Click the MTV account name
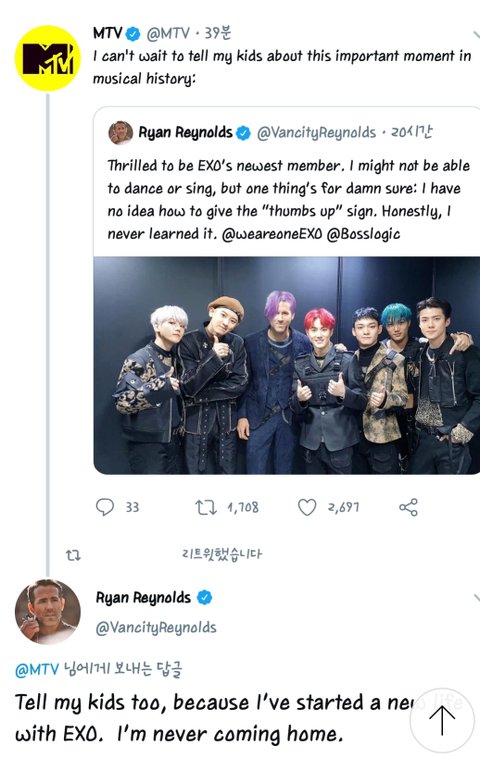480x758 pixels. tap(107, 33)
